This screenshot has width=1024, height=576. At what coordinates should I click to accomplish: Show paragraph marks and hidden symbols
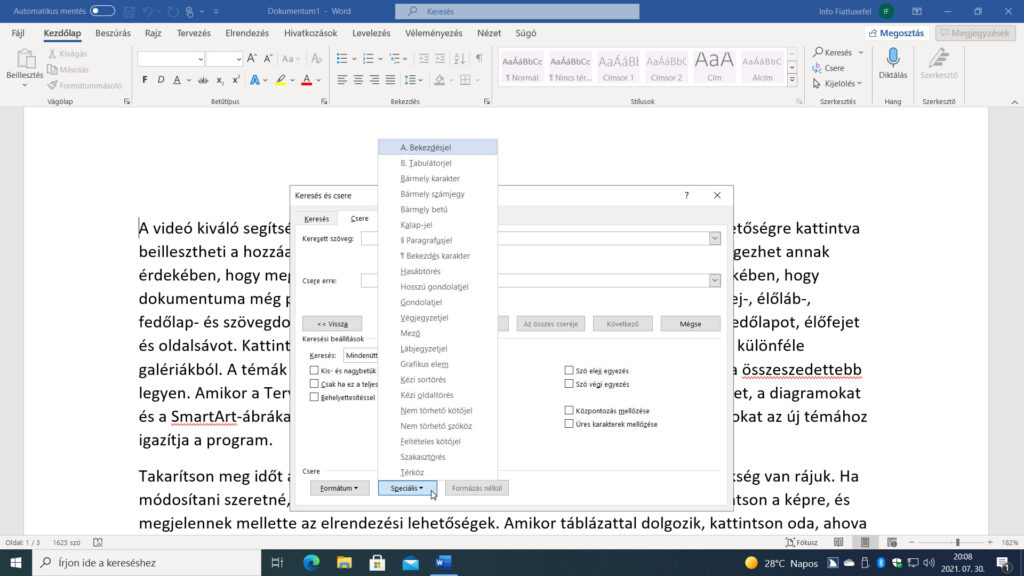pos(479,59)
